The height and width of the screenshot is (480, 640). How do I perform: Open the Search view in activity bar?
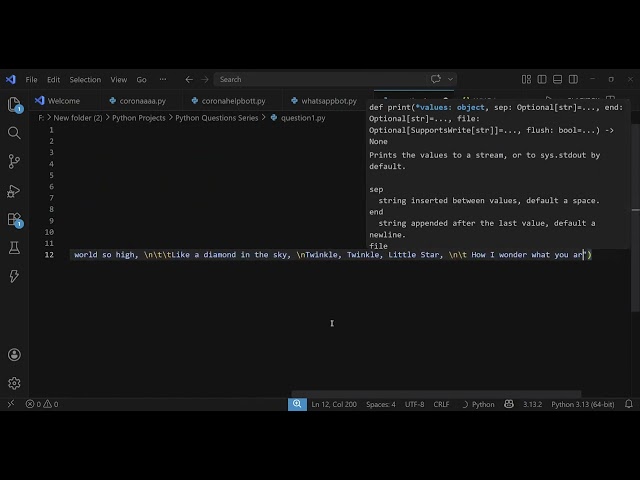(14, 133)
